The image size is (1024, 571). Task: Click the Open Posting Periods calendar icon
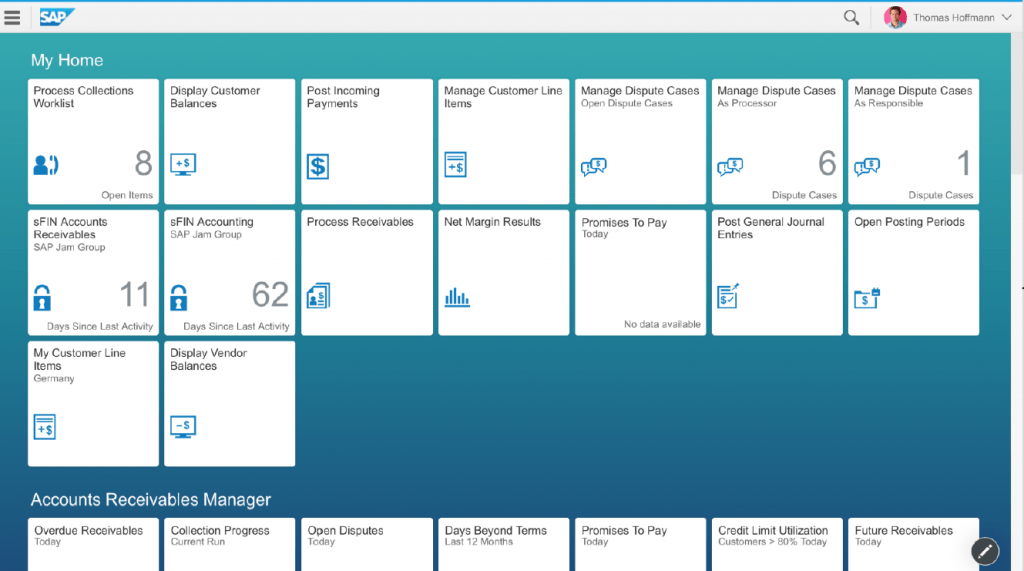[x=867, y=298]
